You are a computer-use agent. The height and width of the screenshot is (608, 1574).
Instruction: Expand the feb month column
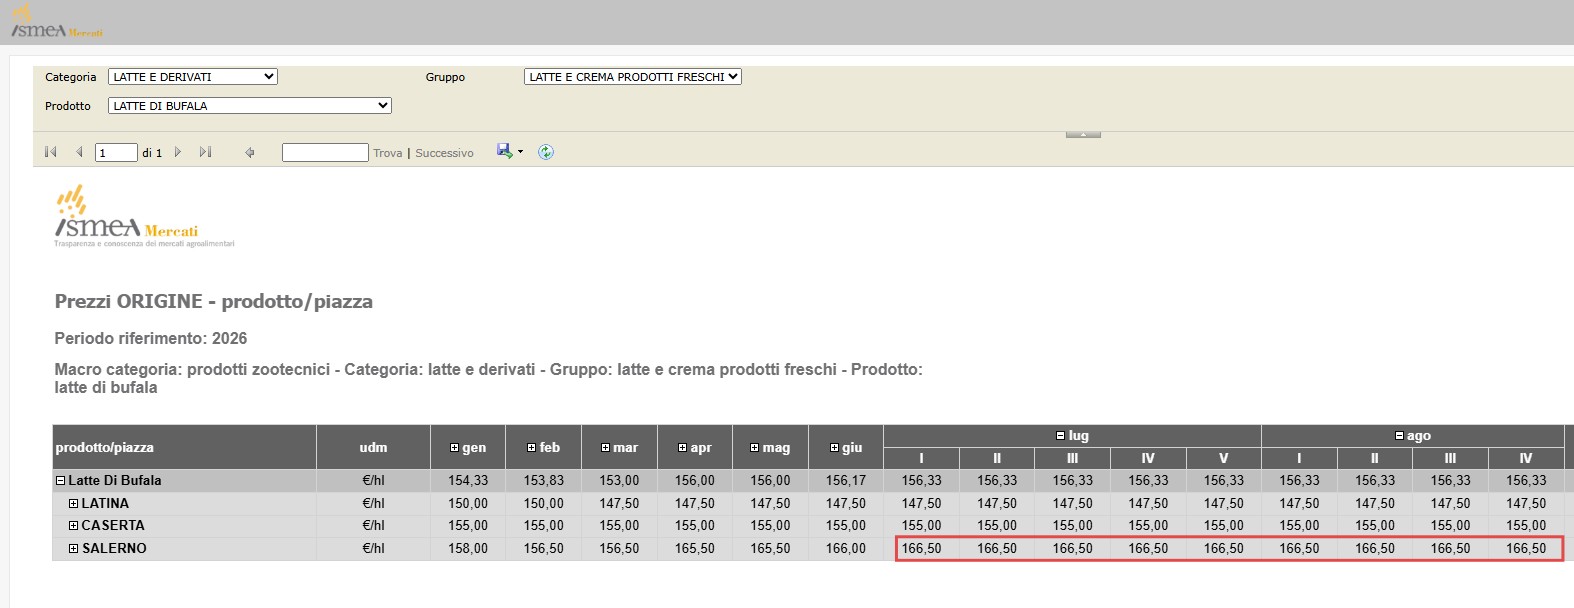point(531,448)
